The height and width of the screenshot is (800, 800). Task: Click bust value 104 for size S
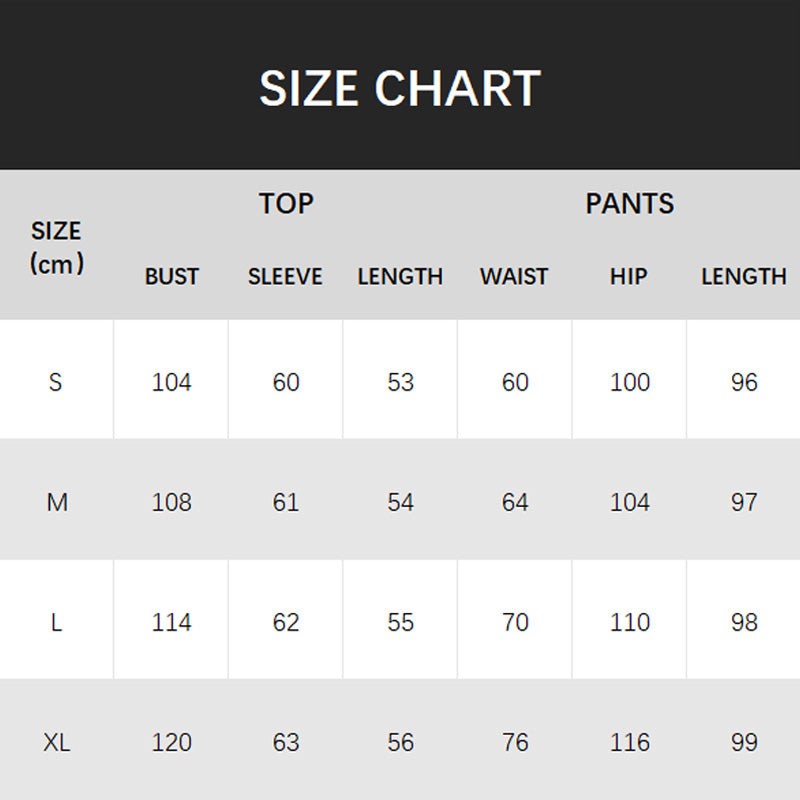[172, 382]
